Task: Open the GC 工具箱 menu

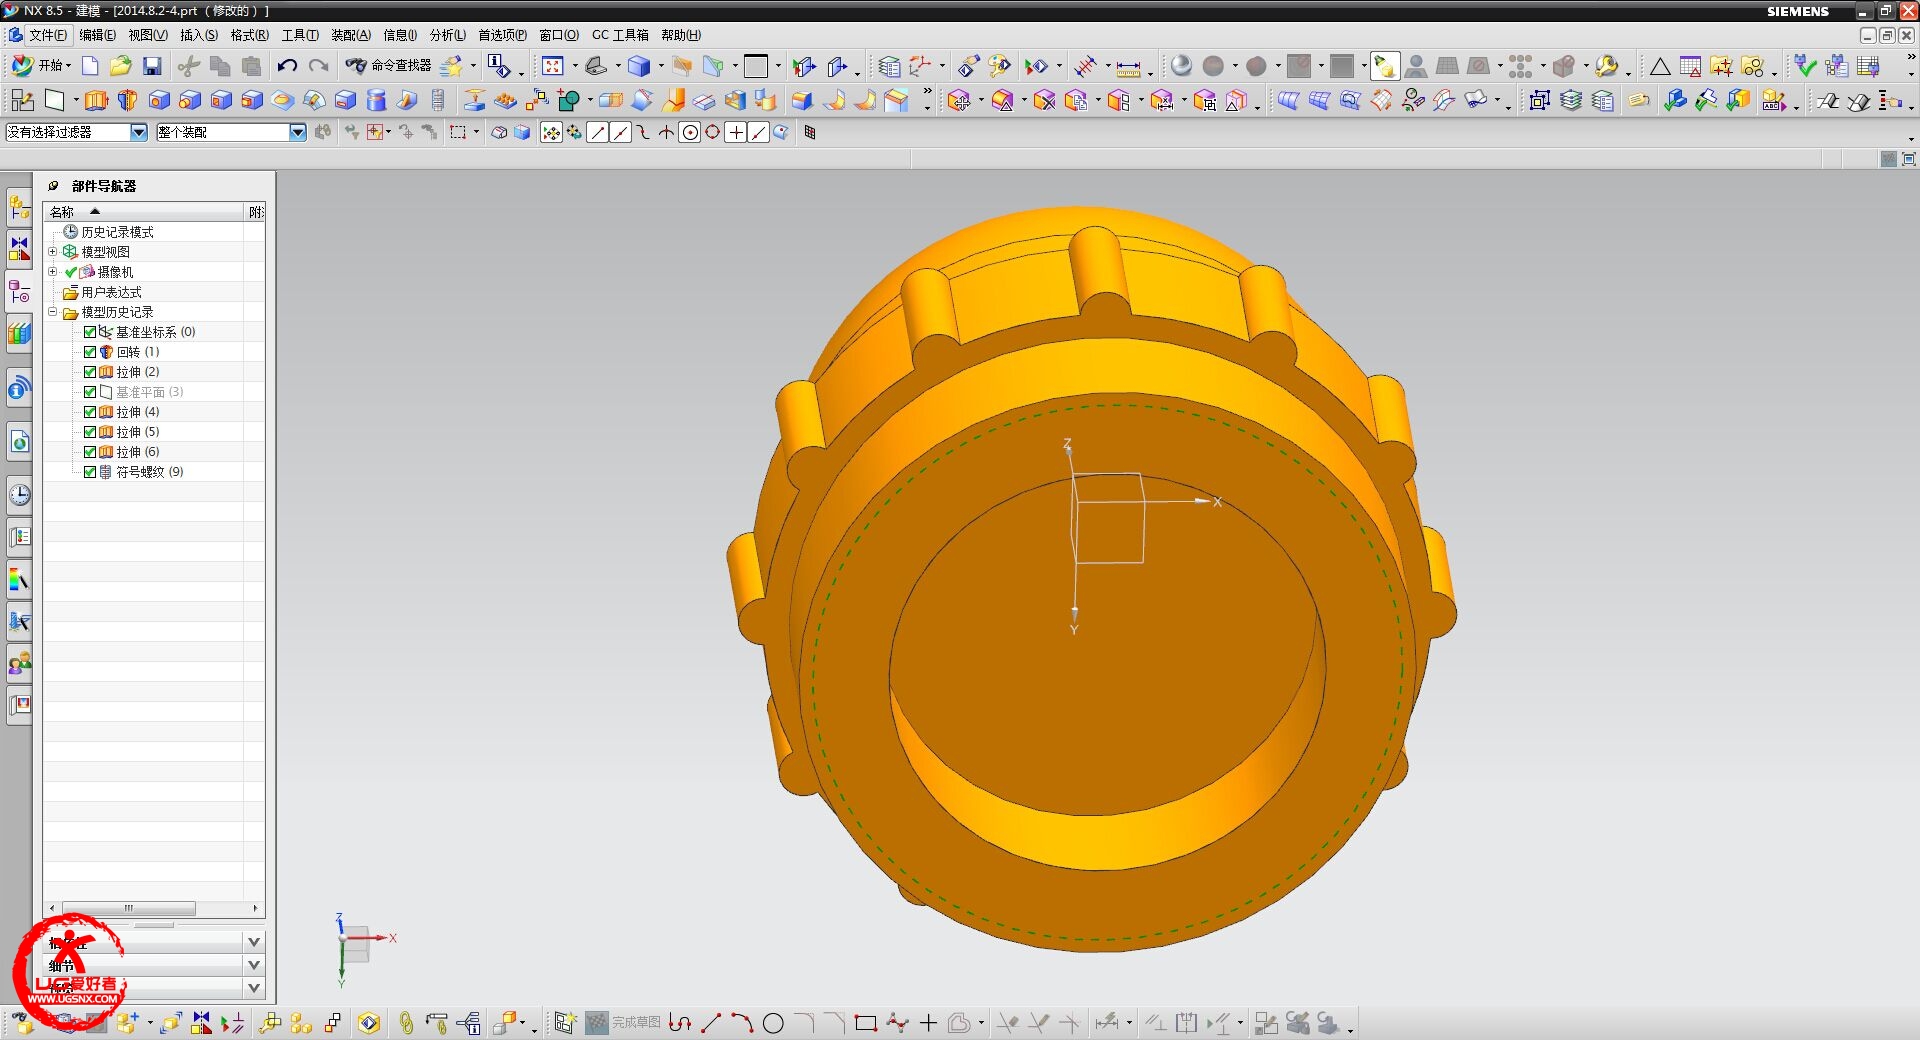Action: [x=620, y=35]
